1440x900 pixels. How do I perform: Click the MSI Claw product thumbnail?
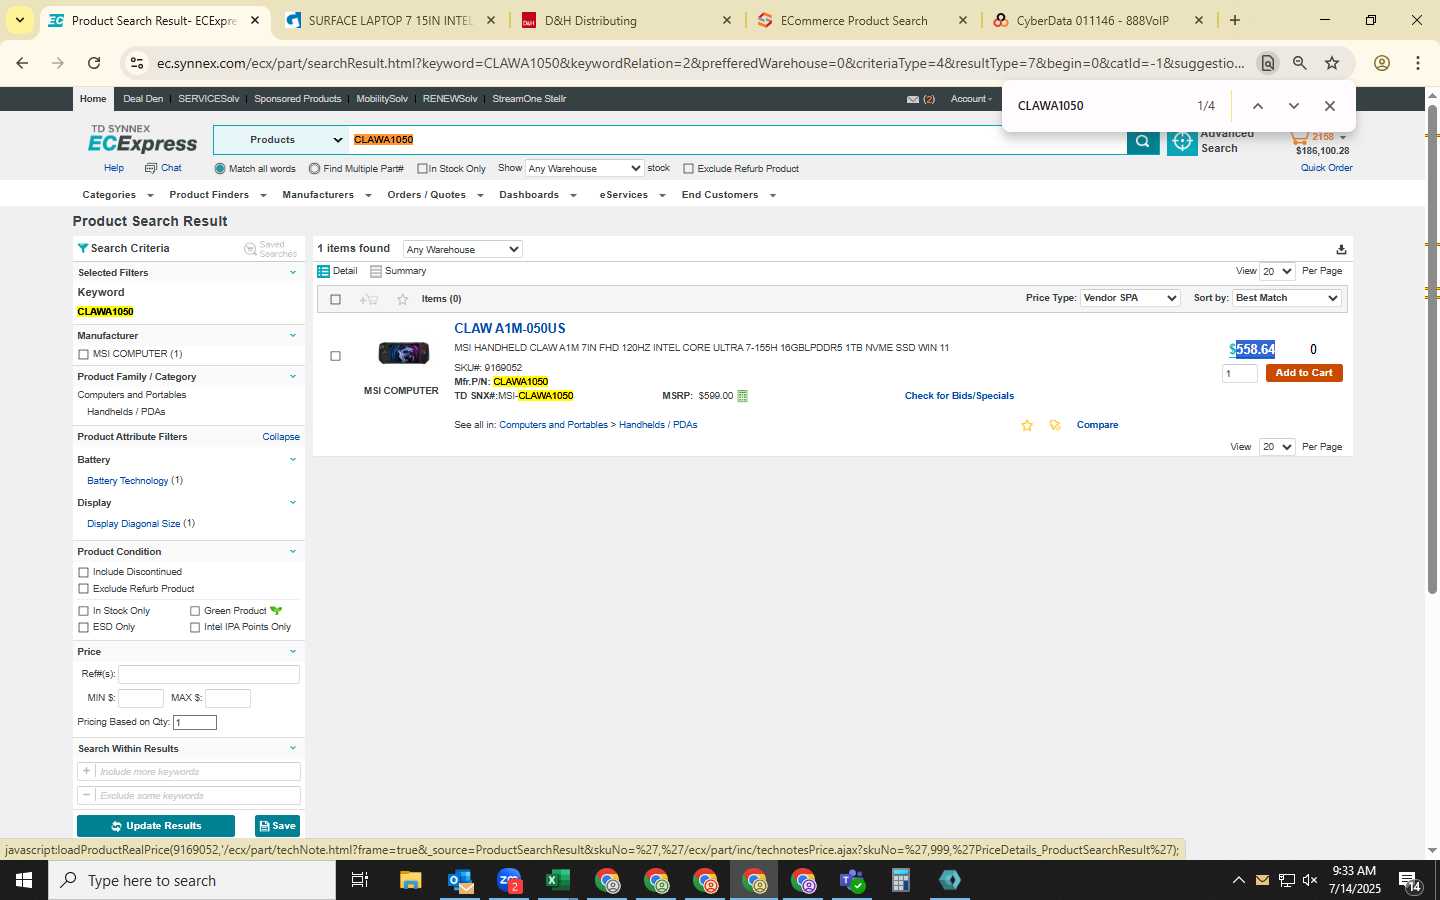pyautogui.click(x=403, y=353)
